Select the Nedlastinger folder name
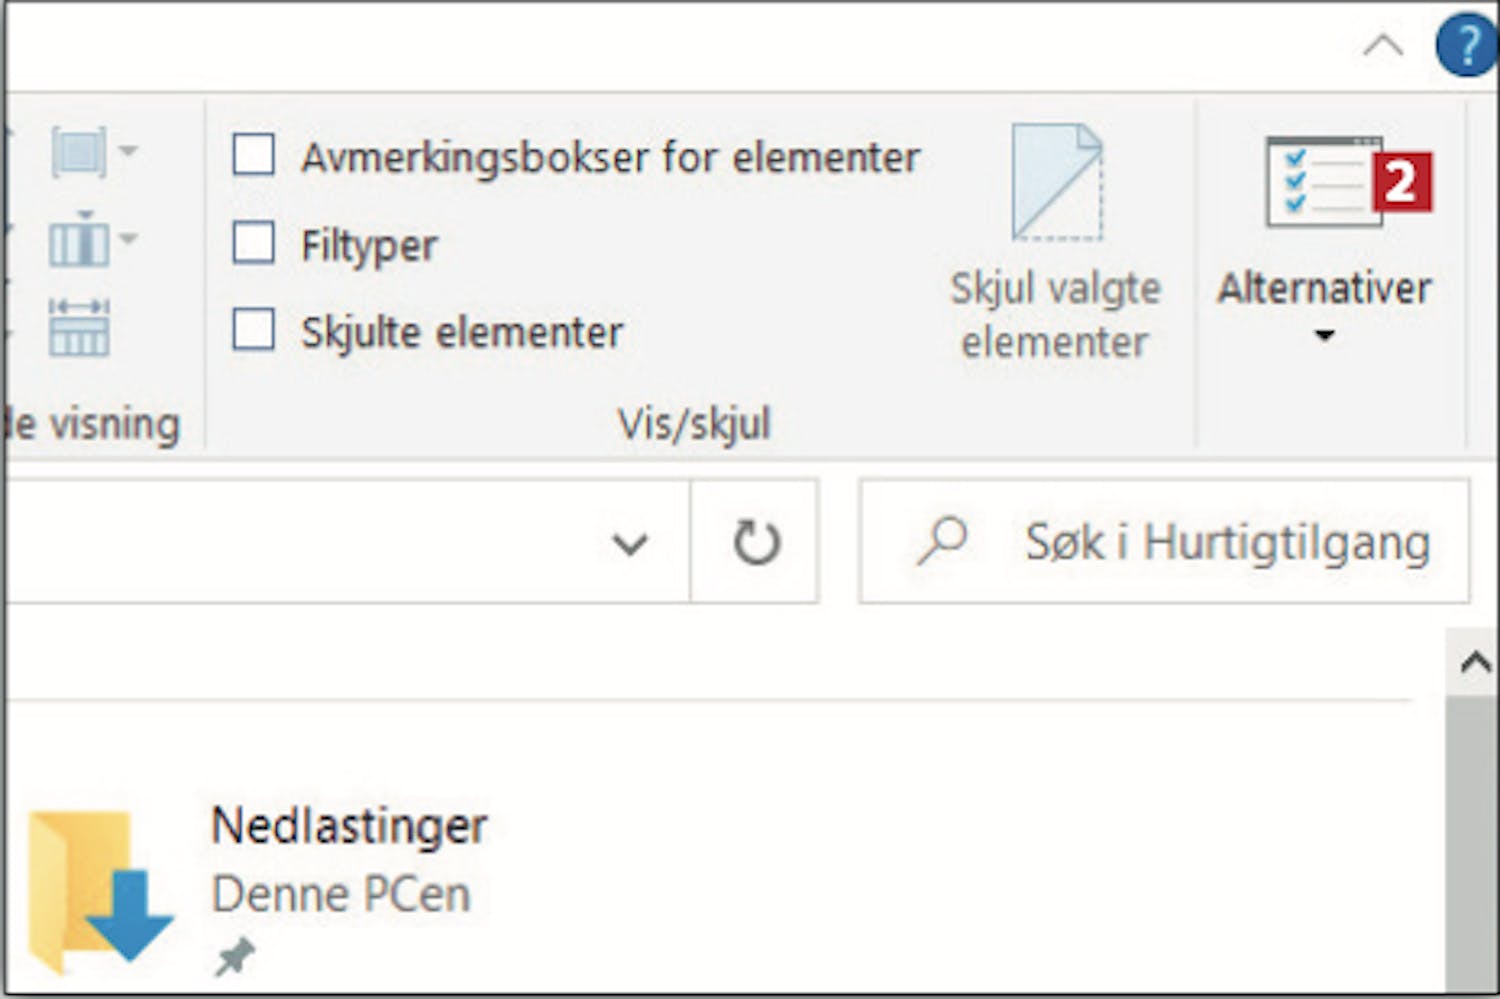The width and height of the screenshot is (1500, 999). coord(349,826)
